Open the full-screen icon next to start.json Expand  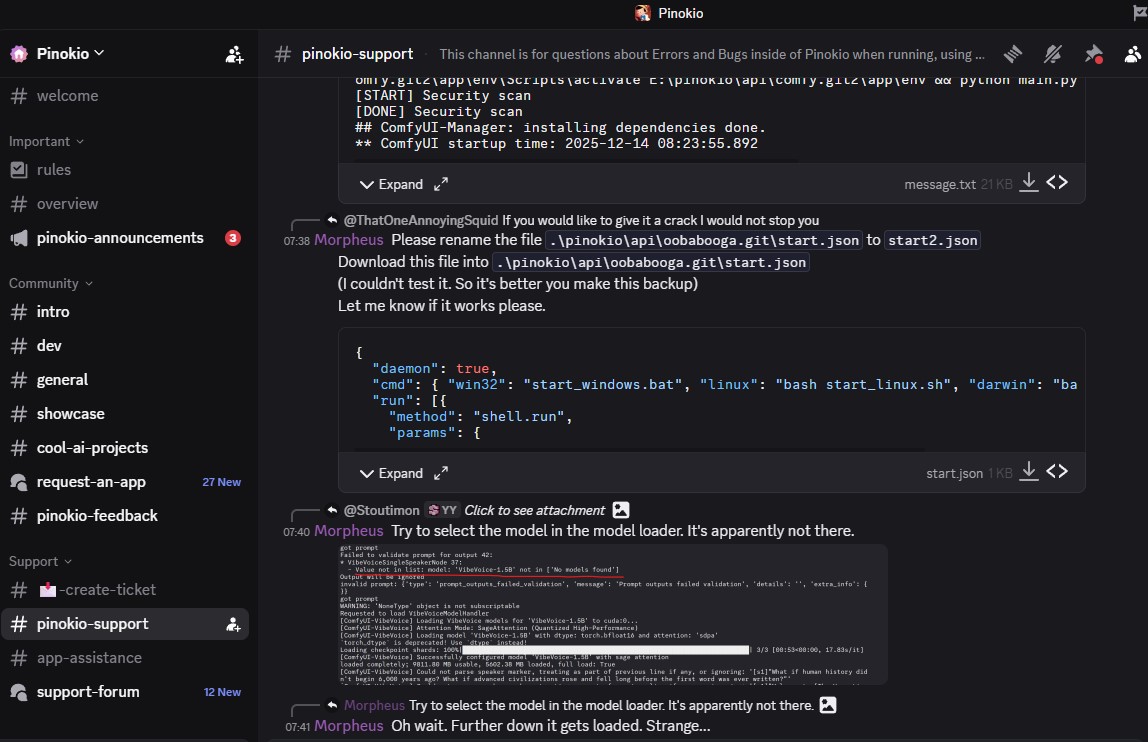point(440,473)
